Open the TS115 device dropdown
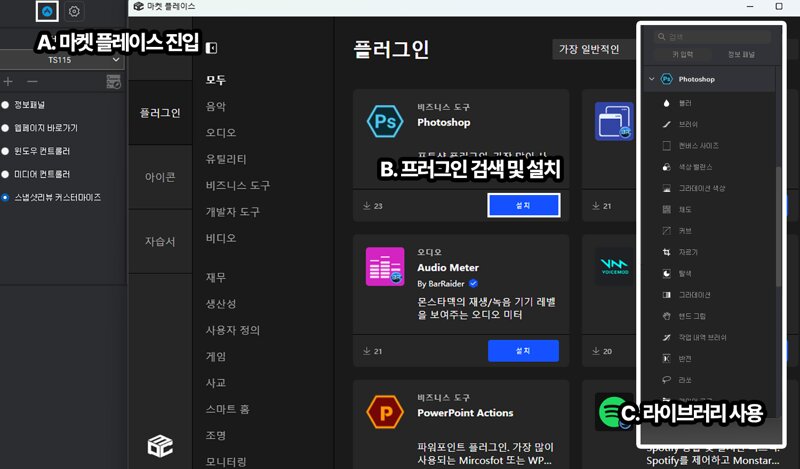Image resolution: width=800 pixels, height=469 pixels. coord(60,60)
